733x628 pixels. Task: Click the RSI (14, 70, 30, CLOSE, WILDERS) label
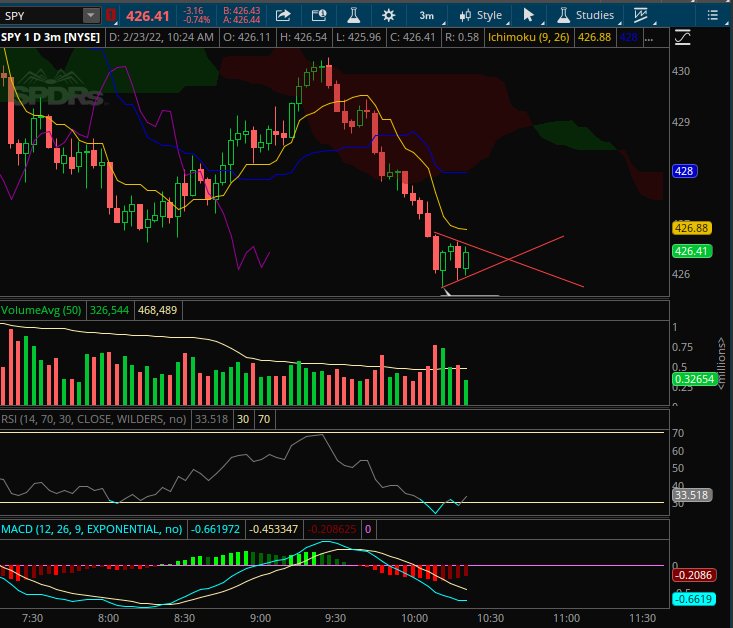(x=93, y=419)
